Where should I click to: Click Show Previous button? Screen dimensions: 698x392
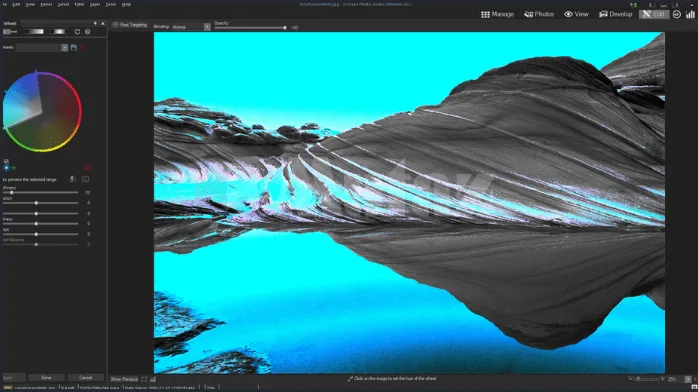click(124, 379)
